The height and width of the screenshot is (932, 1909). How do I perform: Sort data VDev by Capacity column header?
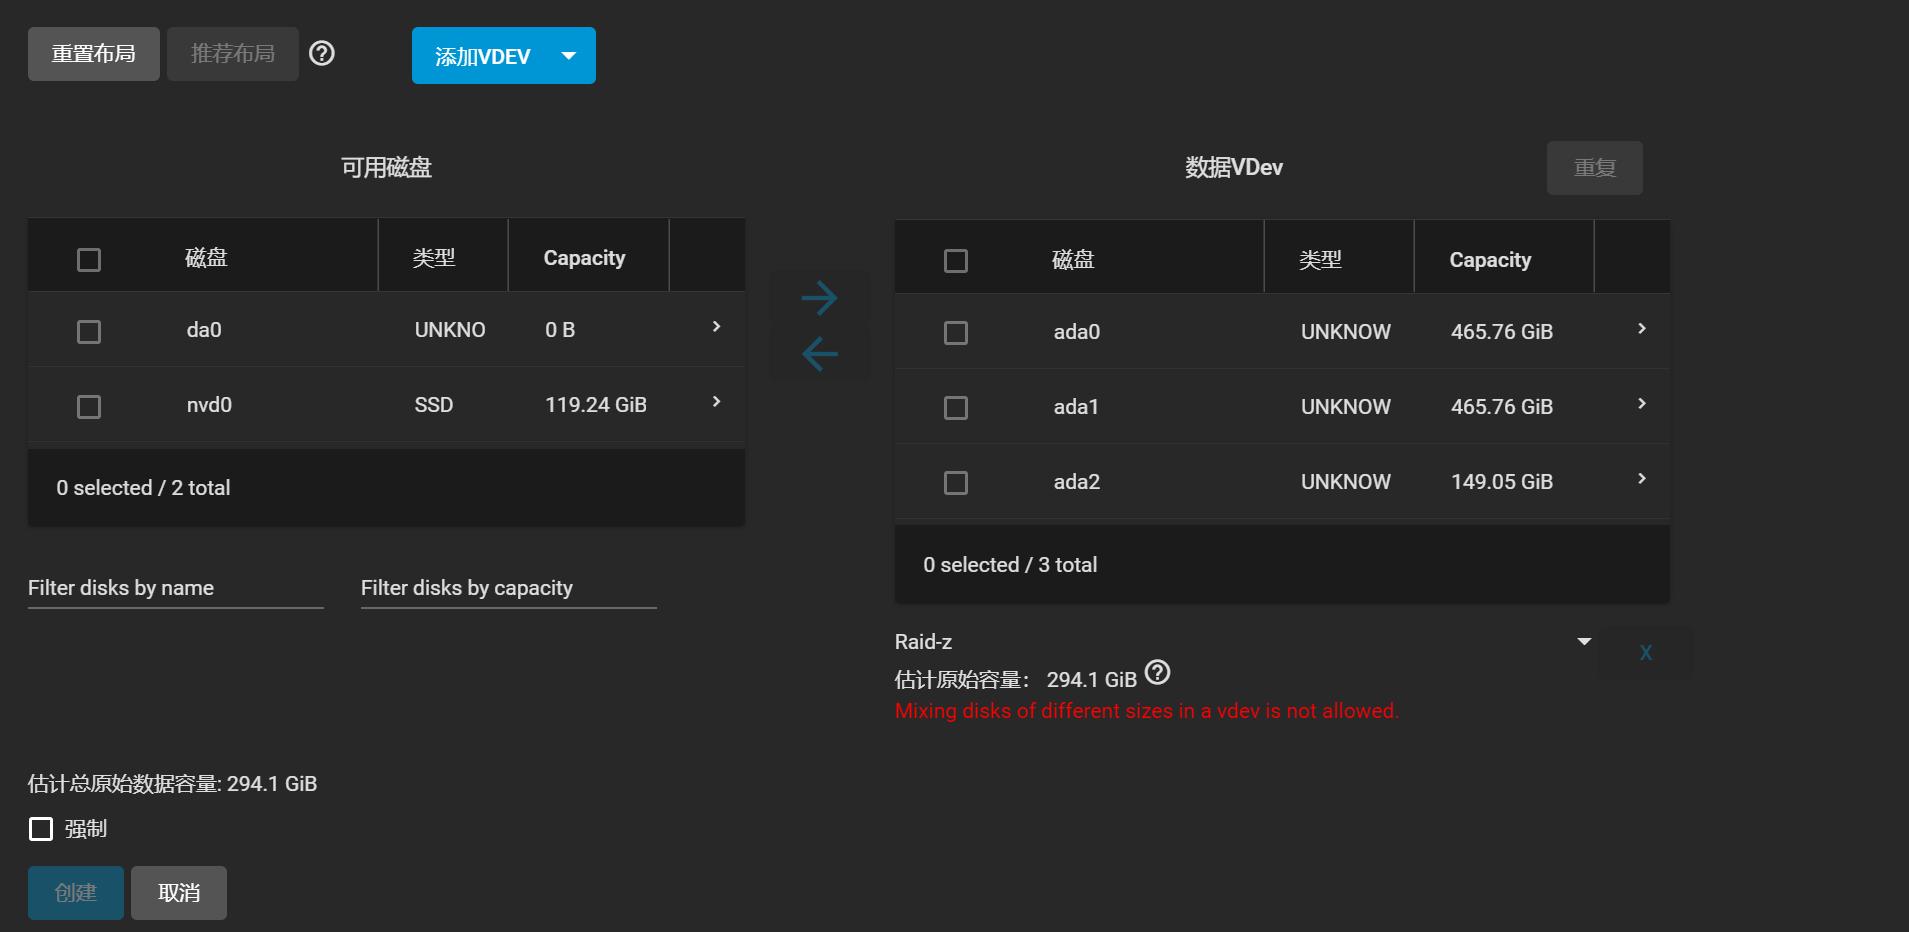click(x=1490, y=260)
